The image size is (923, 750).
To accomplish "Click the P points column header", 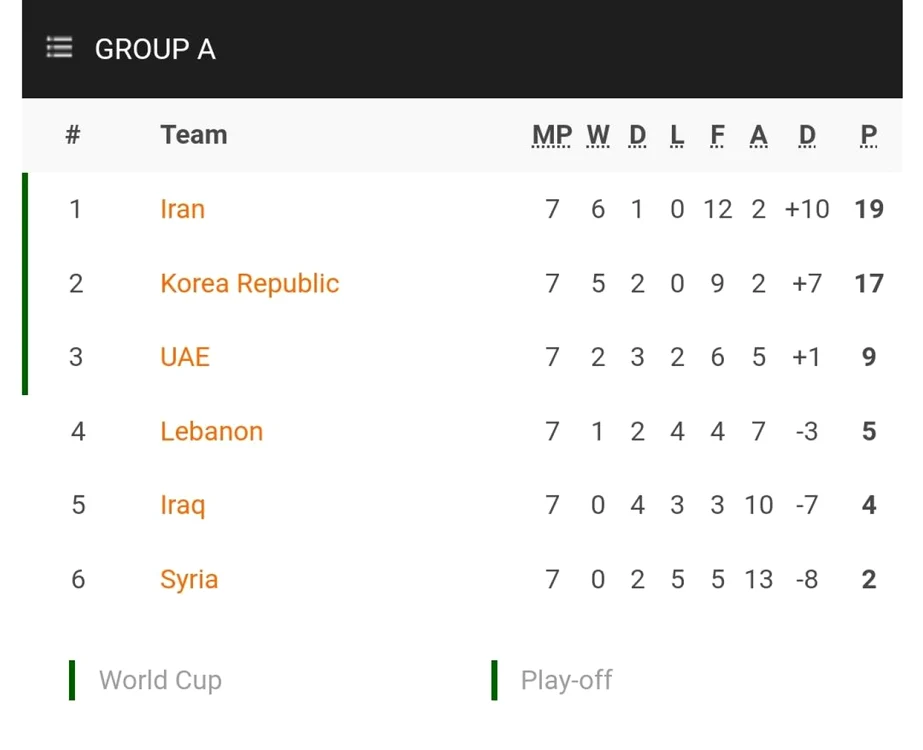I will click(869, 135).
